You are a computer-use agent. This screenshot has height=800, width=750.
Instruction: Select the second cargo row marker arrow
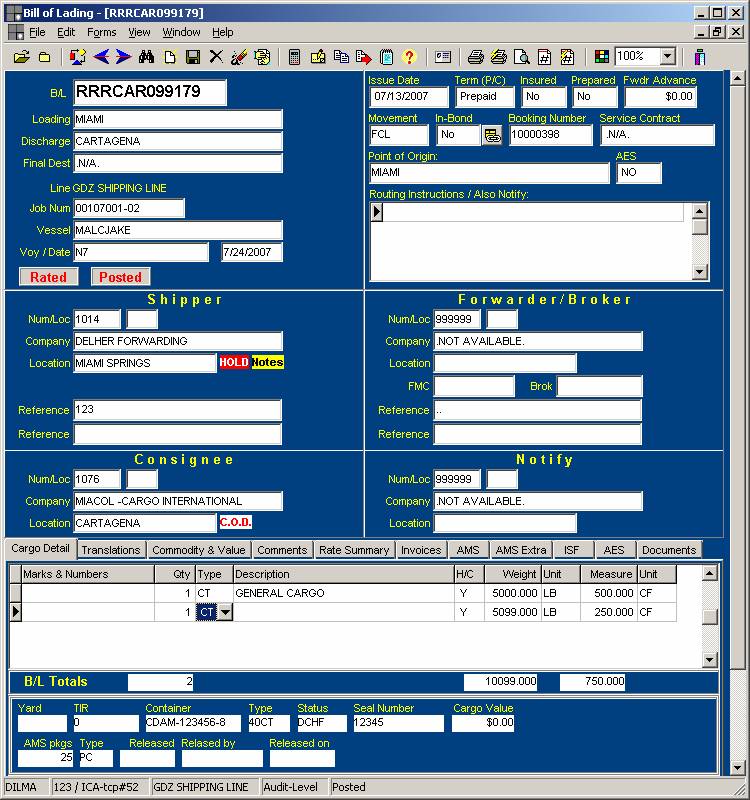(x=16, y=612)
